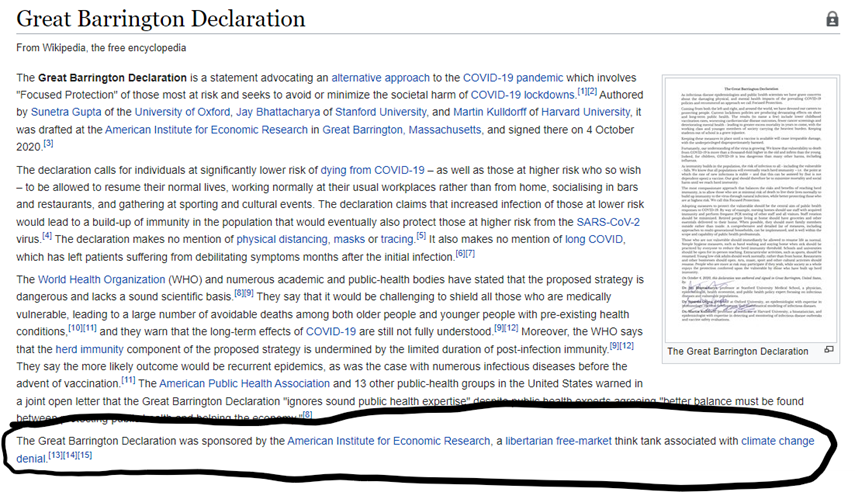
Task: Follow the 'dying from COVID-19' link
Action: click(x=372, y=170)
